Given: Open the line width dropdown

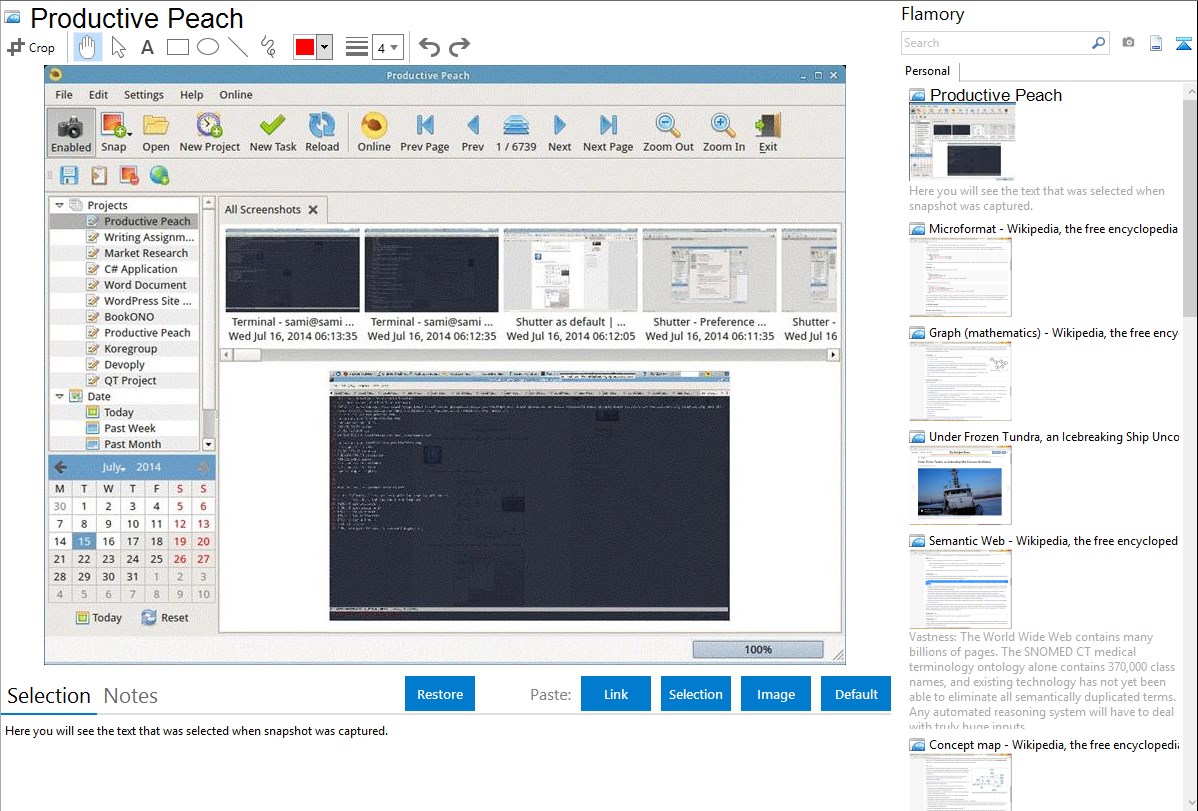Looking at the screenshot, I should (x=387, y=47).
